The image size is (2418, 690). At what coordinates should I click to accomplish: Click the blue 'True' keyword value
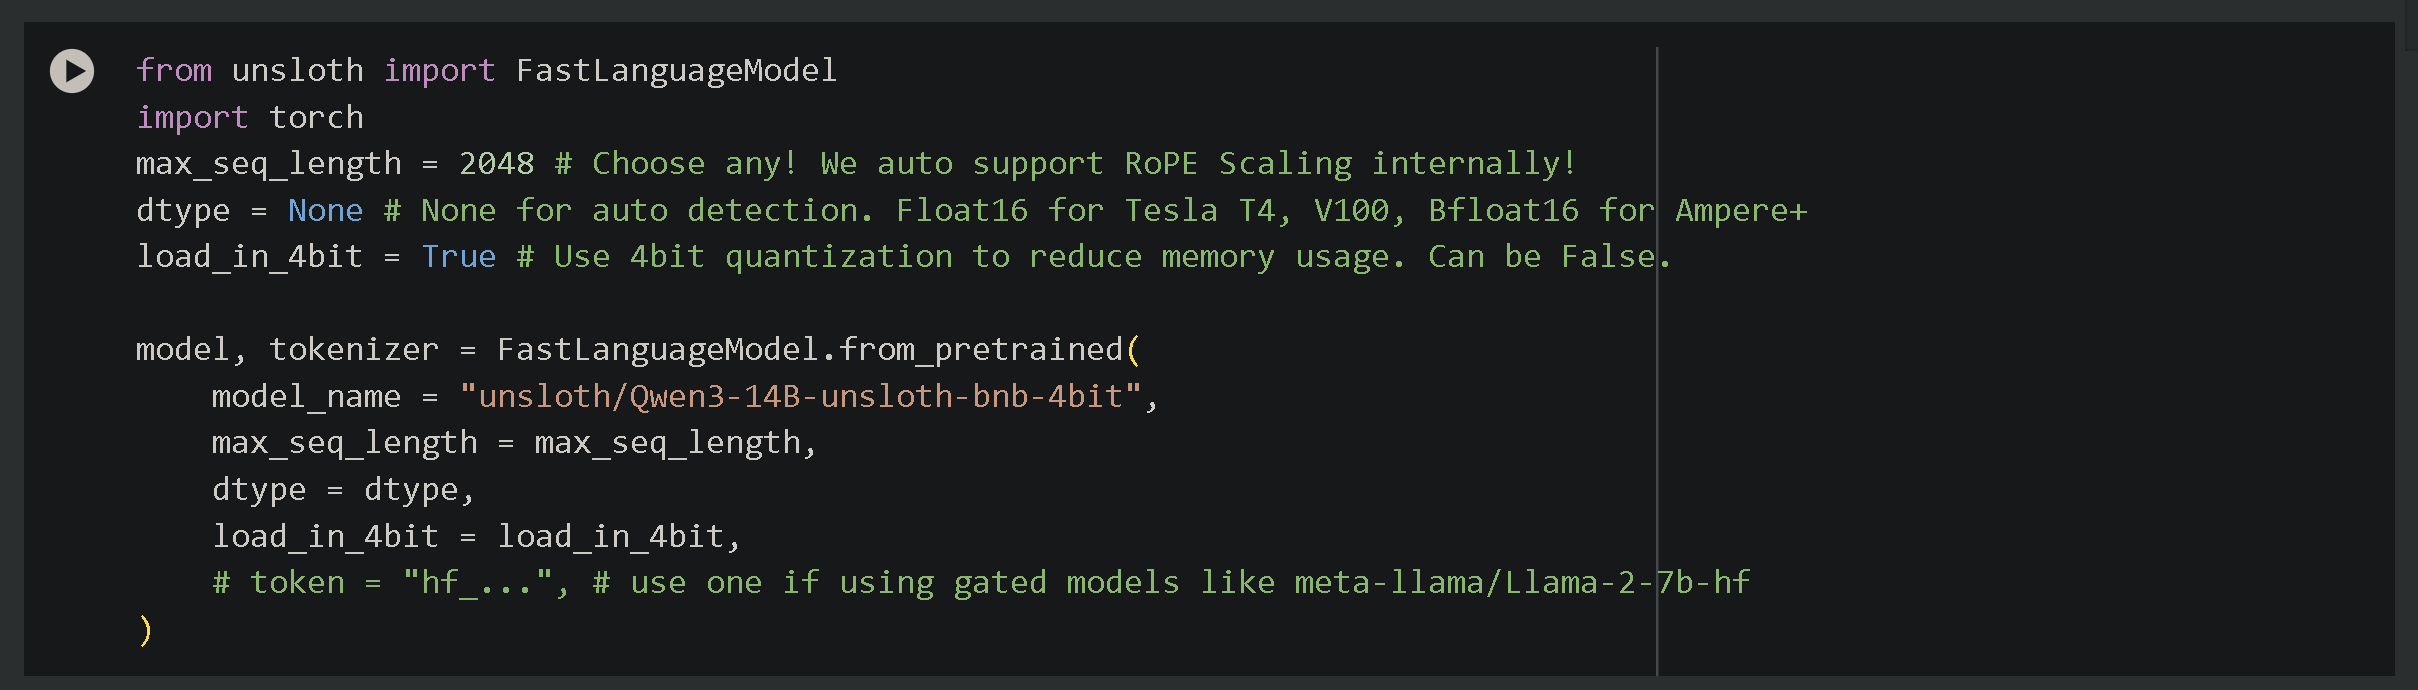pos(458,257)
